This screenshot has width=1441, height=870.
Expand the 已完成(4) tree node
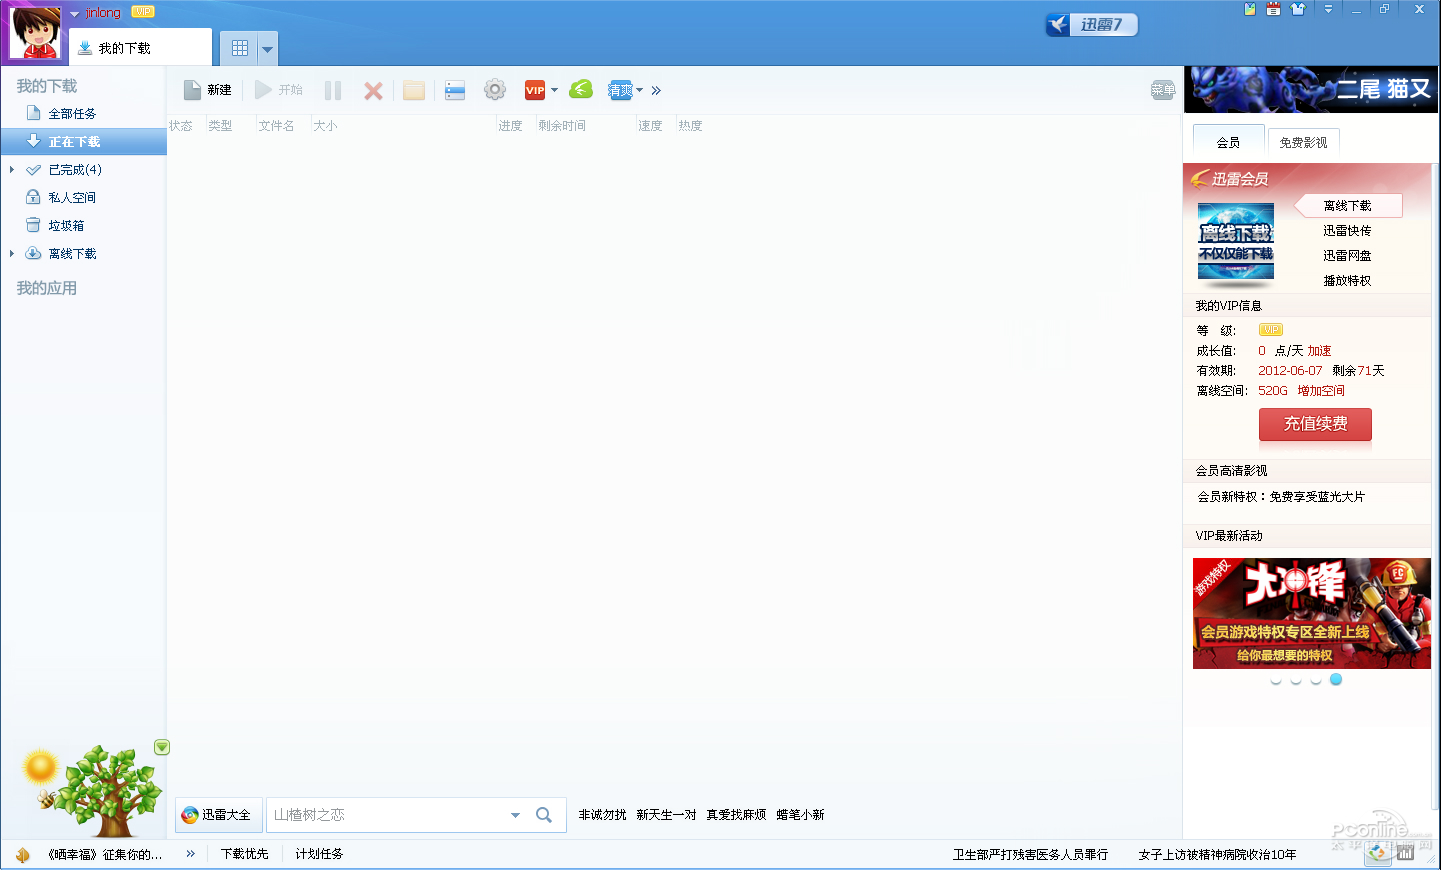coord(12,170)
